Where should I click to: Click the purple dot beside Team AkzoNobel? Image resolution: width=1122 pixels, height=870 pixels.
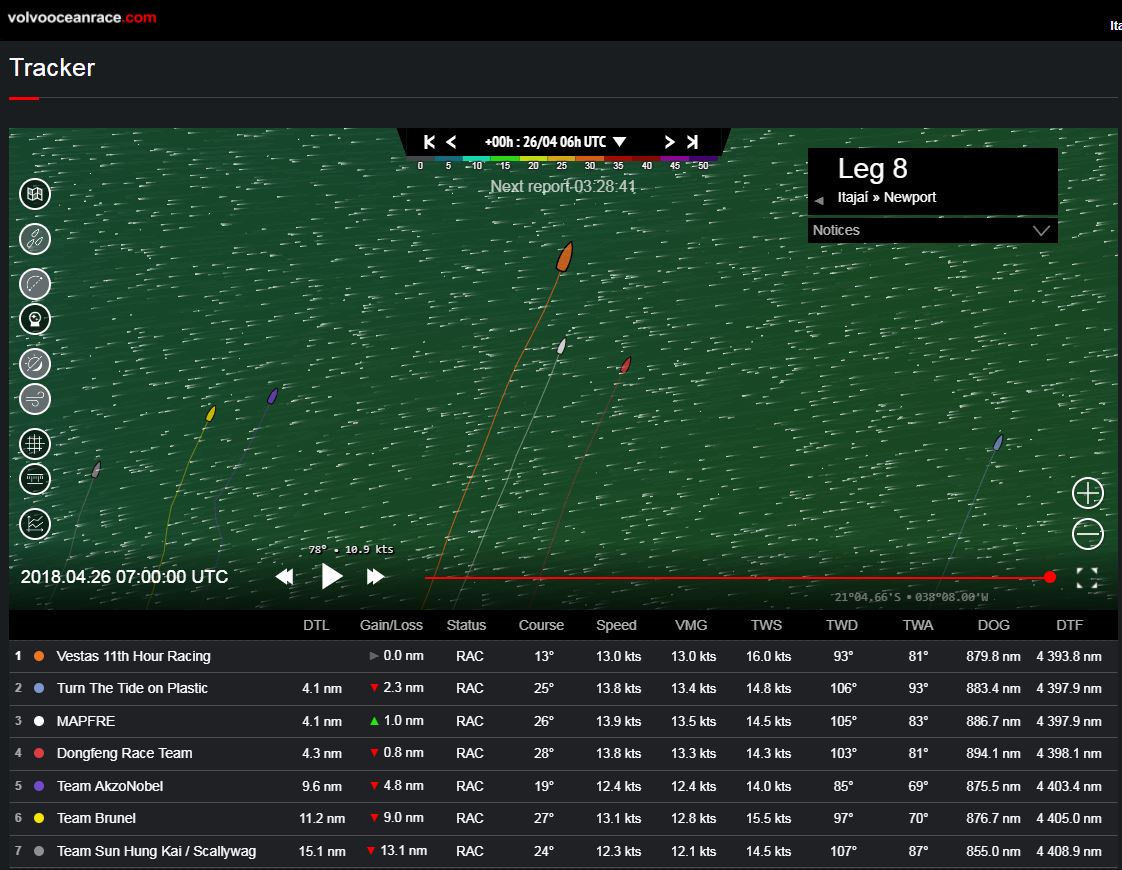(x=39, y=786)
